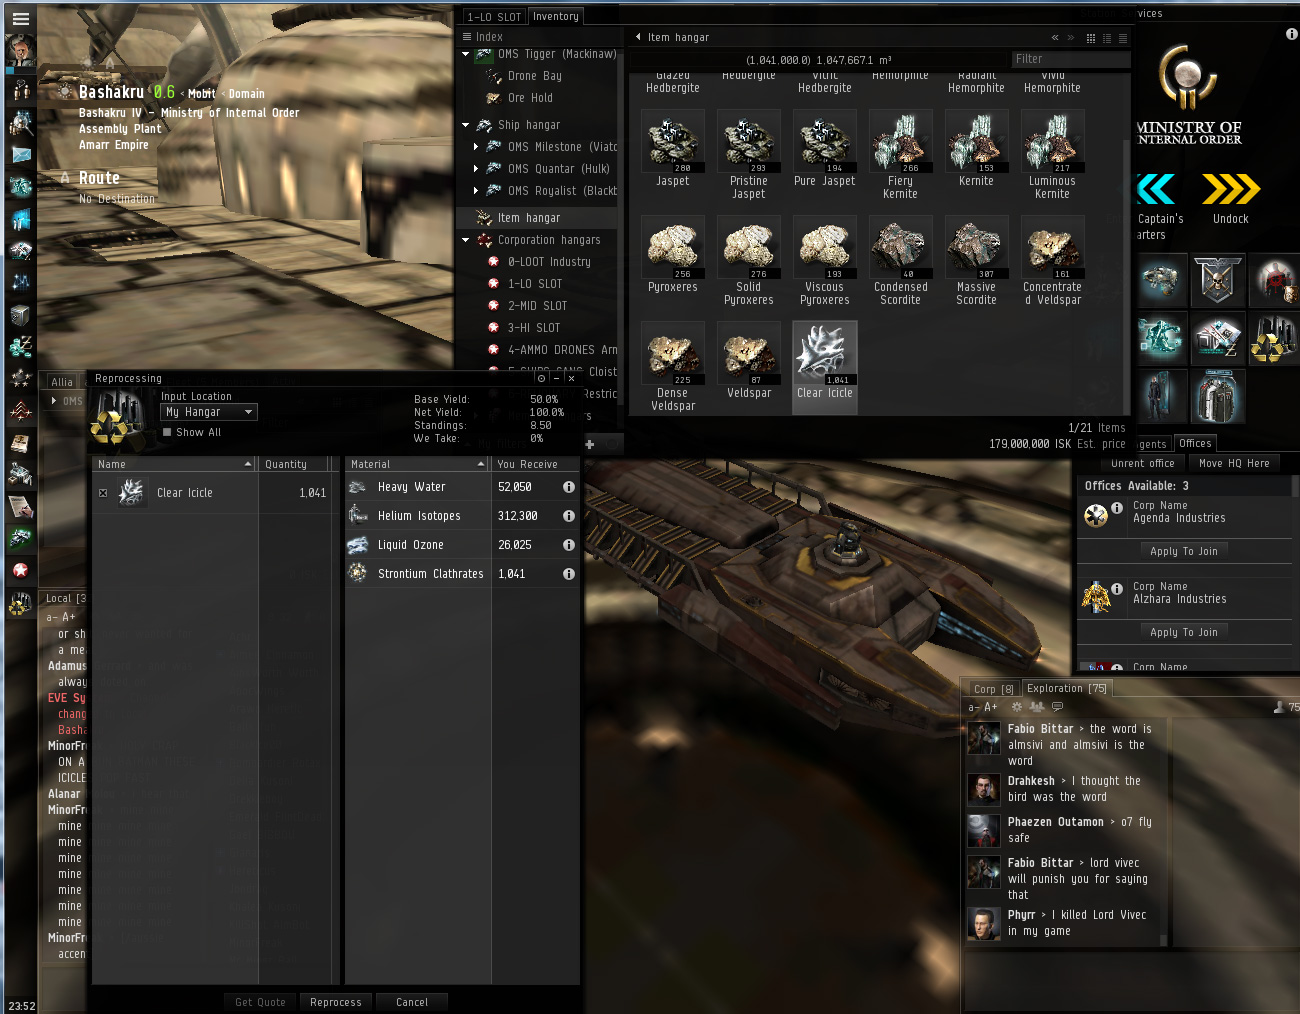
Task: Click the station info icon near the Ministry logo
Action: (1292, 34)
